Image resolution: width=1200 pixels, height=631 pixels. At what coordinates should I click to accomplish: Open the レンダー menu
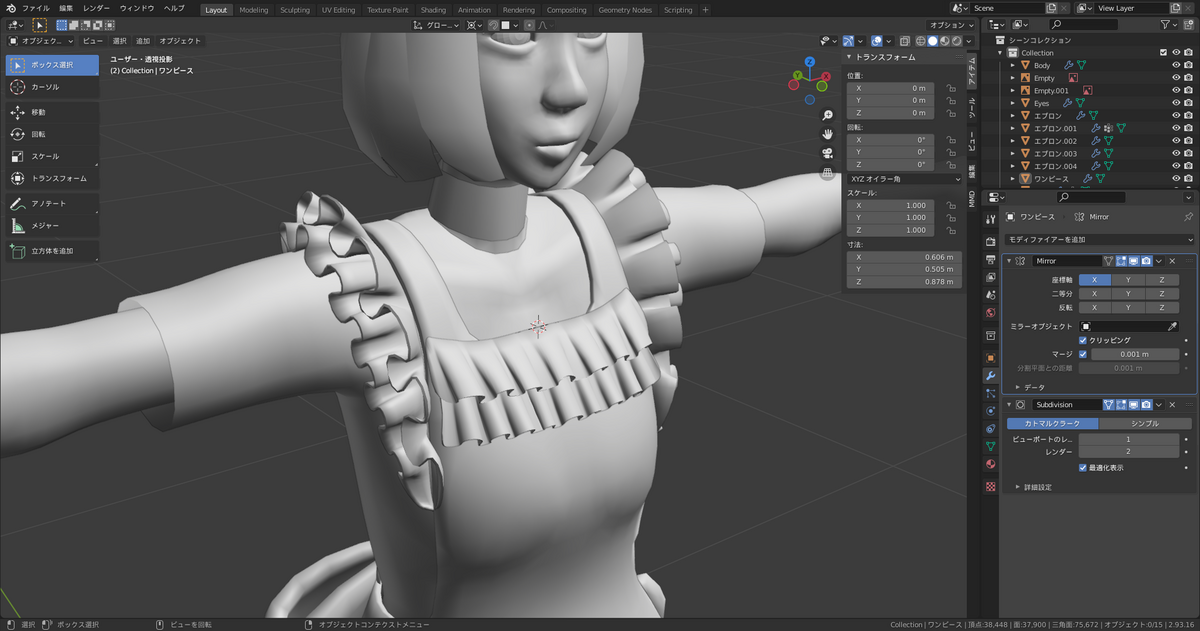point(97,8)
